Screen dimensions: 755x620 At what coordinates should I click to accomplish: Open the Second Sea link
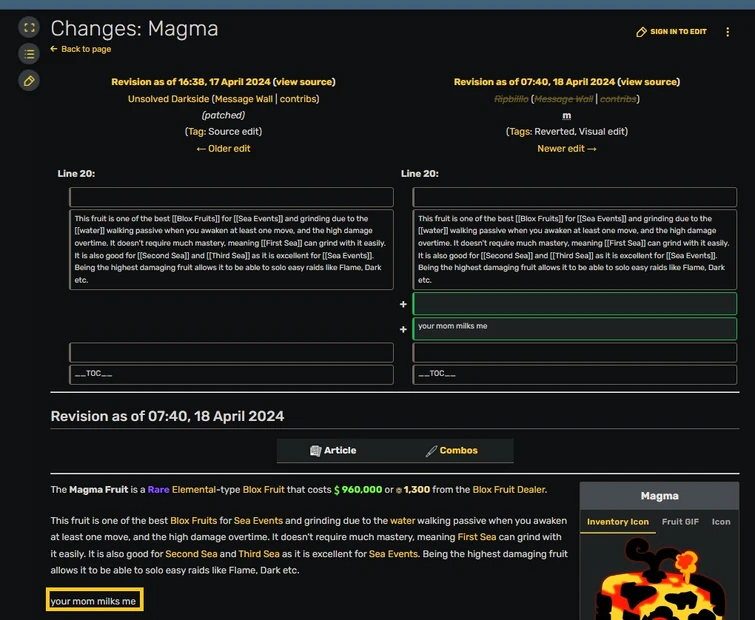[x=191, y=554]
